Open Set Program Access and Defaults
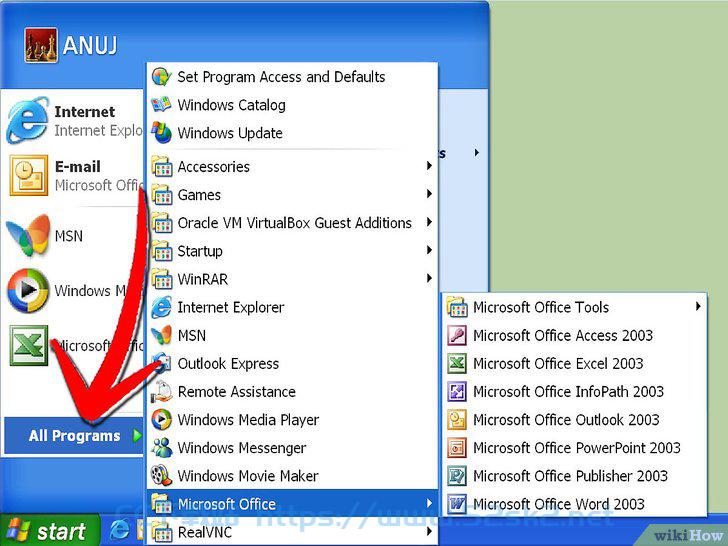 click(x=292, y=77)
